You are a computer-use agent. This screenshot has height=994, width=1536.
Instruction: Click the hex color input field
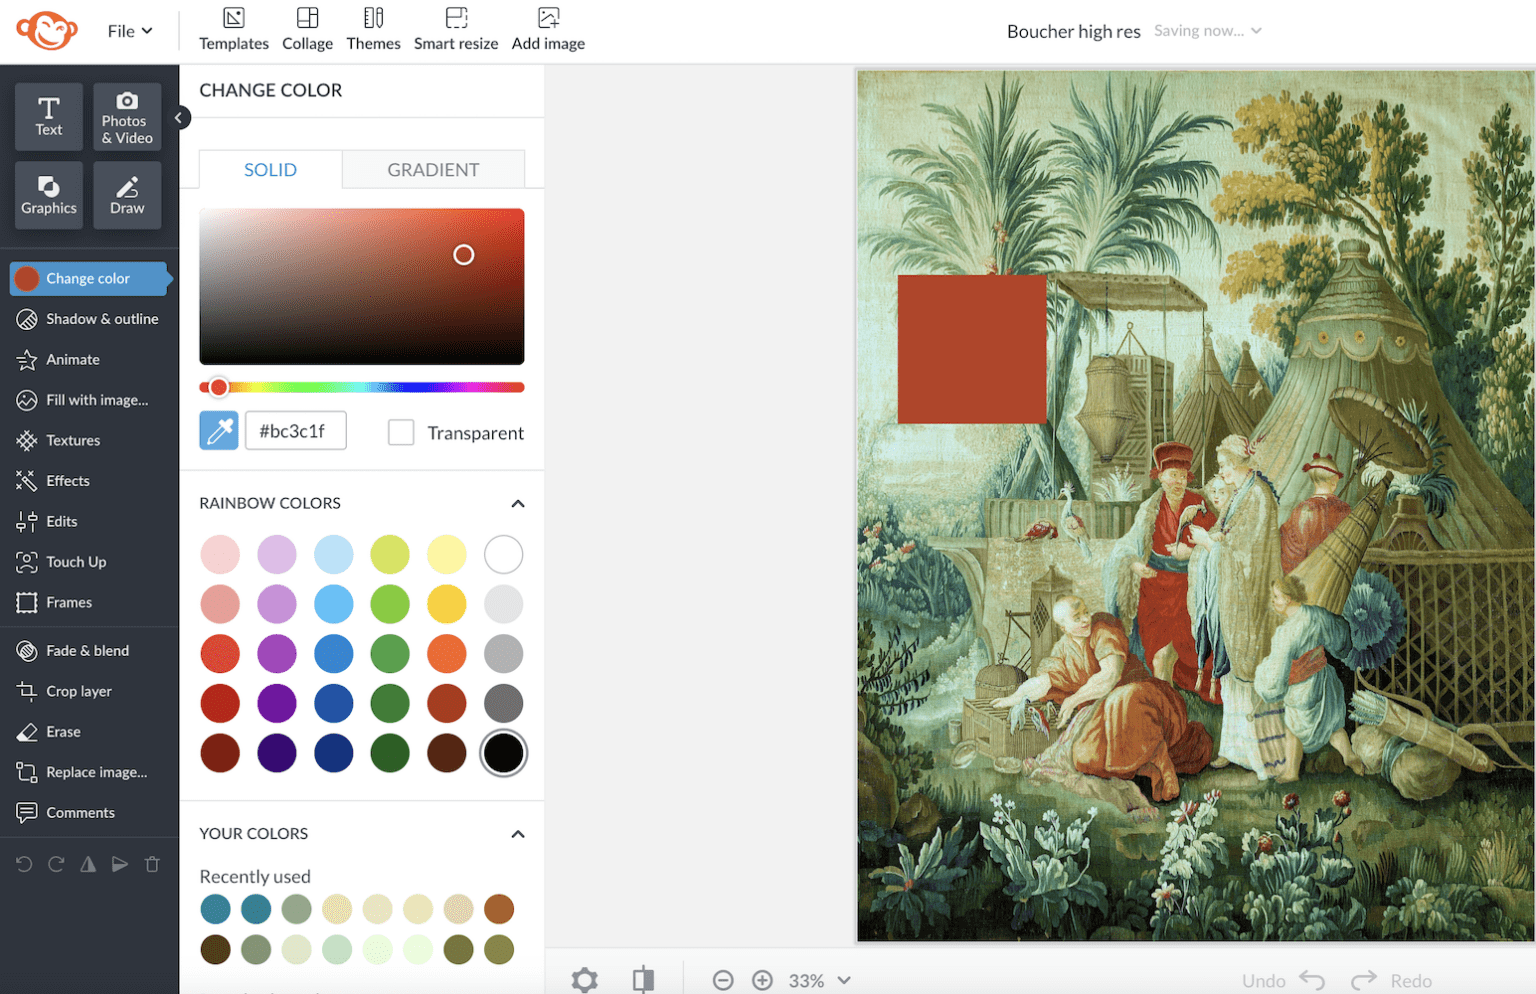click(295, 431)
